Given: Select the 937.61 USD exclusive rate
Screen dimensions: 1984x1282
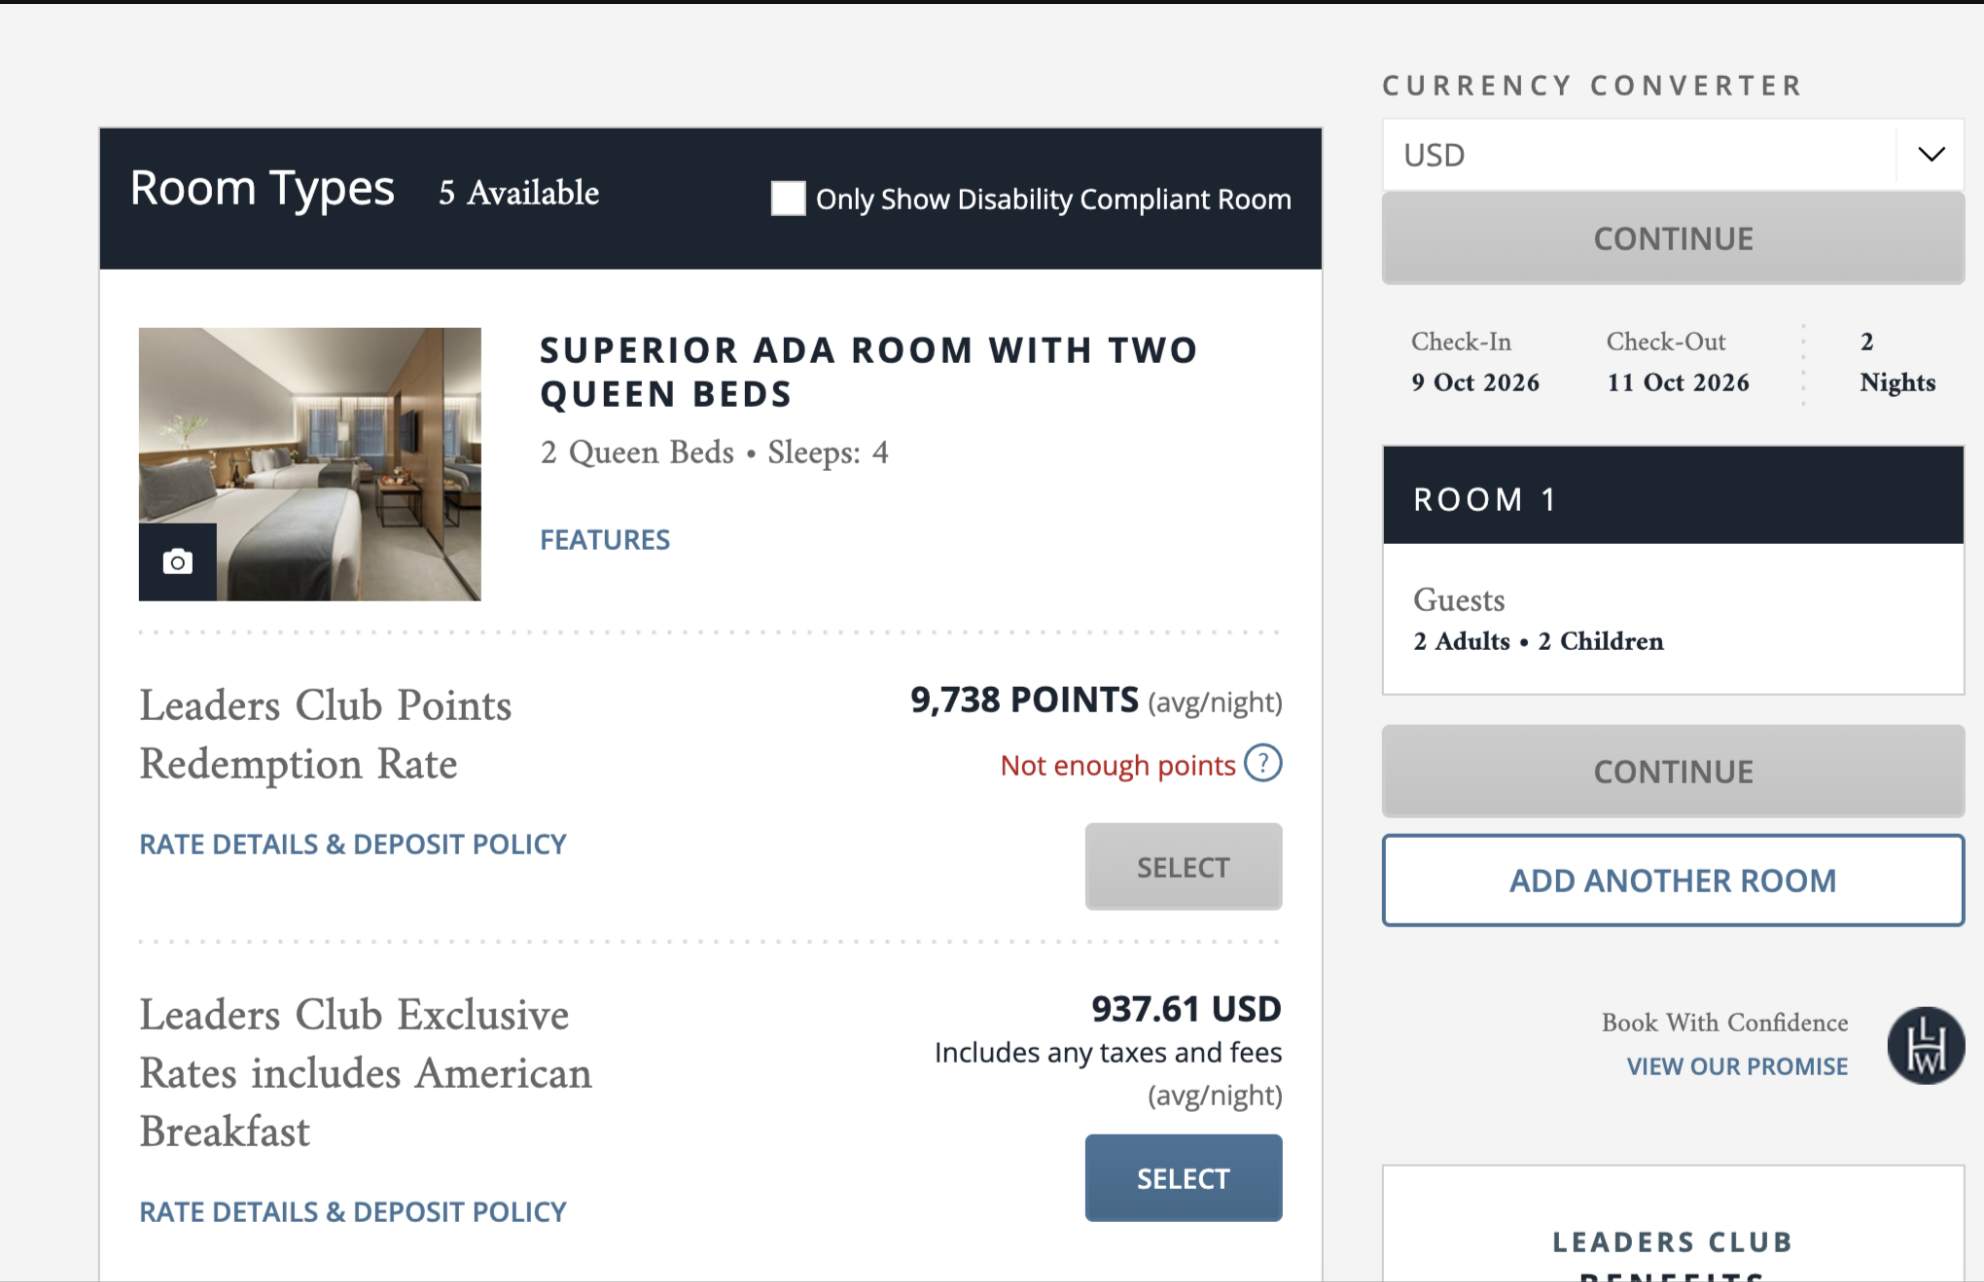Looking at the screenshot, I should [1183, 1178].
